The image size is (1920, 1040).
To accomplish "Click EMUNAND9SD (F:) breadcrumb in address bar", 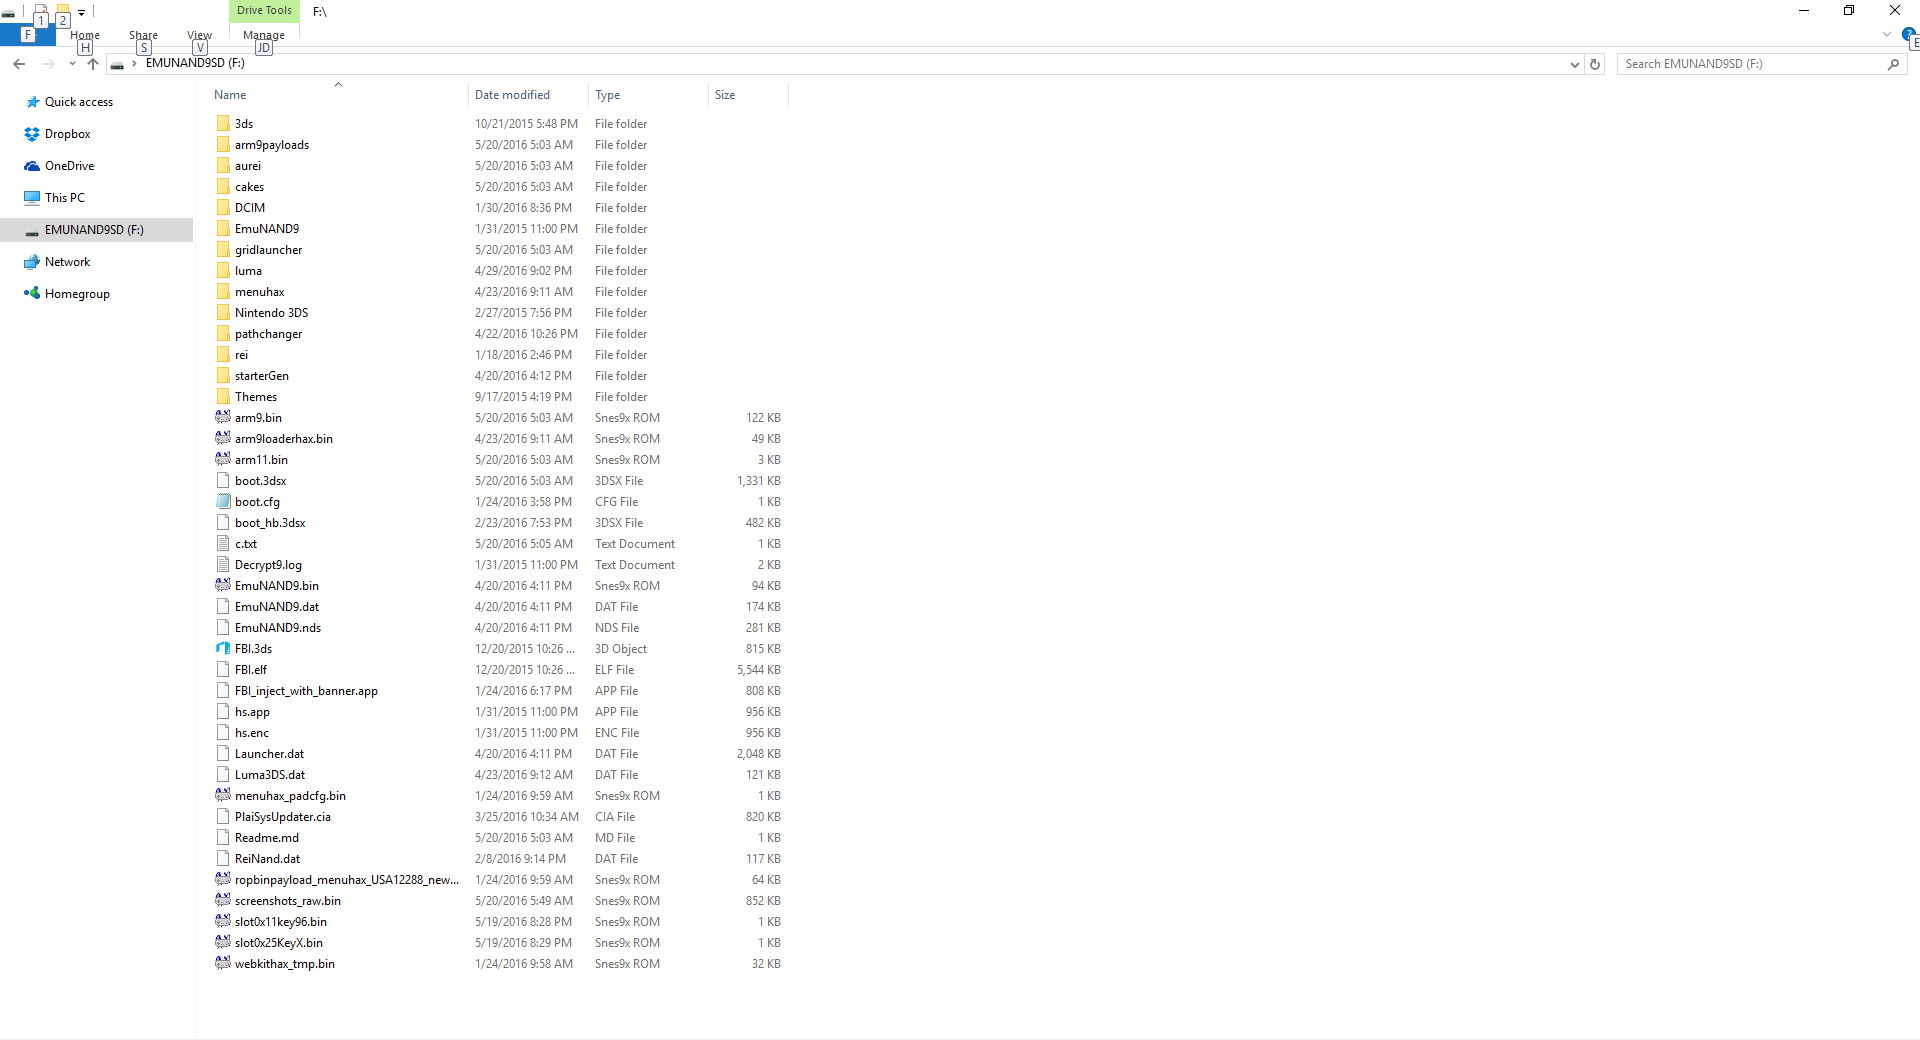I will click(x=195, y=63).
